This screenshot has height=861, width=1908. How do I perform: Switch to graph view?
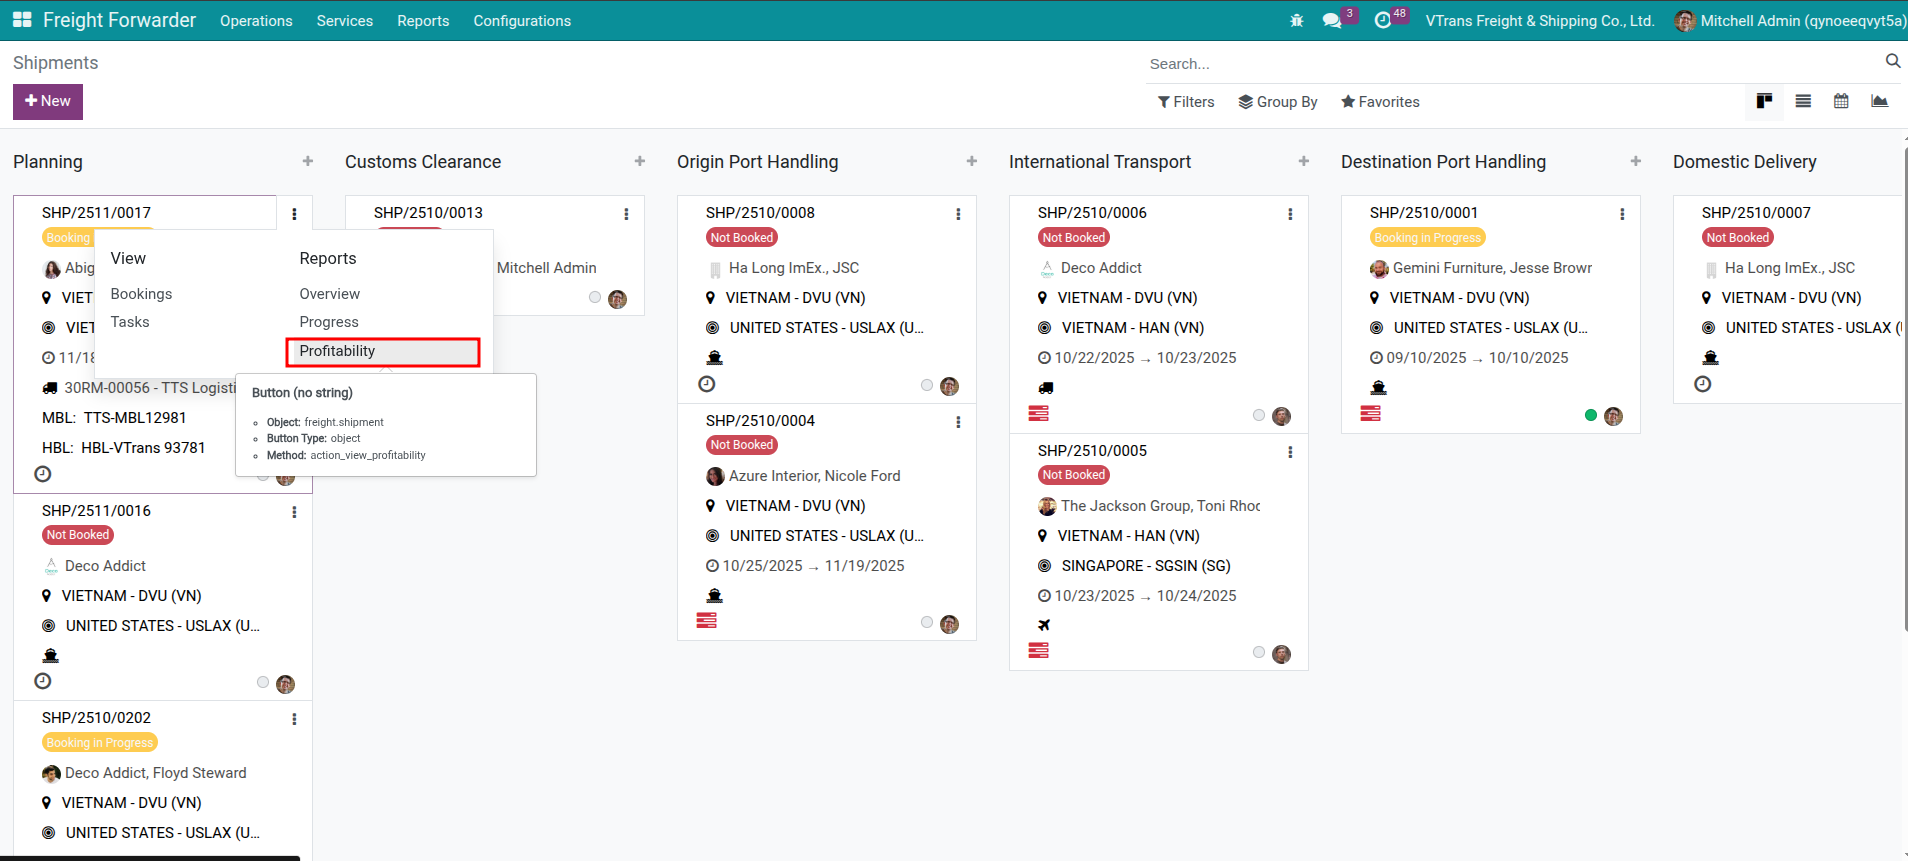1879,101
